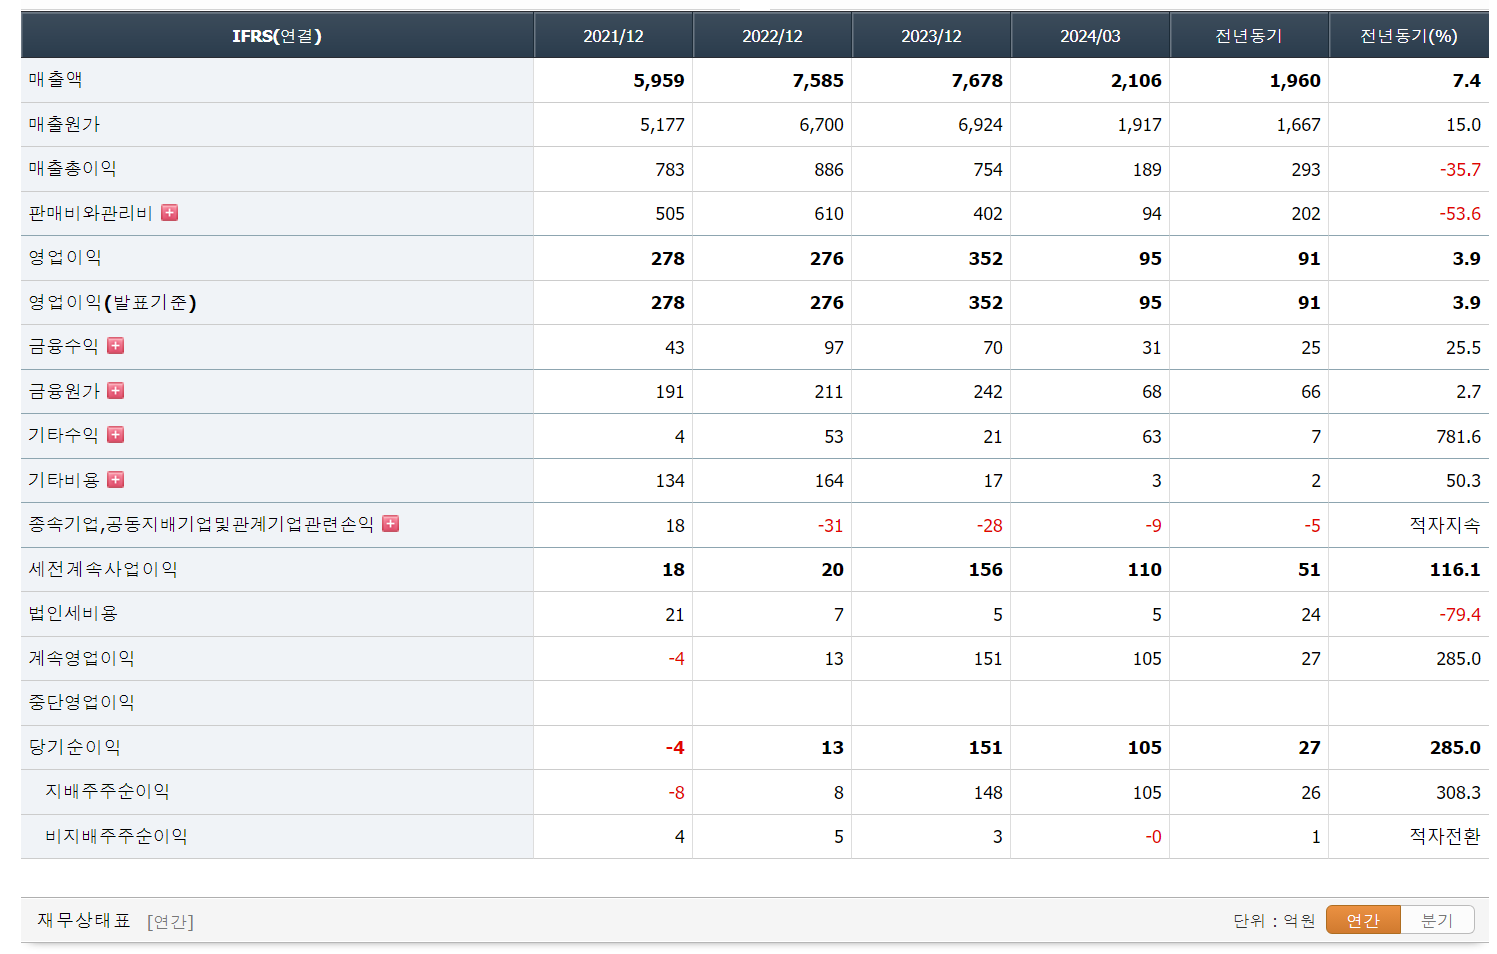Select the 법인세비용 row label

click(73, 613)
